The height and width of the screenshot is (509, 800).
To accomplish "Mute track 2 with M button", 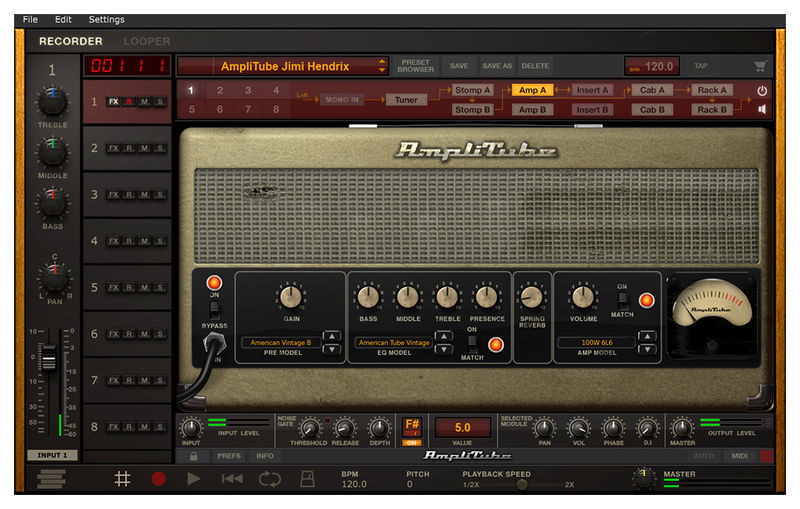I will [145, 148].
